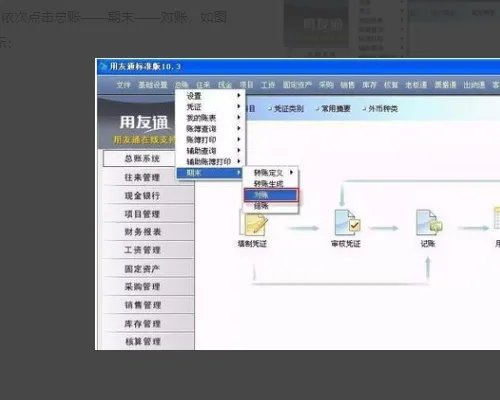Click the 用友通标准版10.3 title bar text
Screen dimensions: 500x400
coord(145,66)
